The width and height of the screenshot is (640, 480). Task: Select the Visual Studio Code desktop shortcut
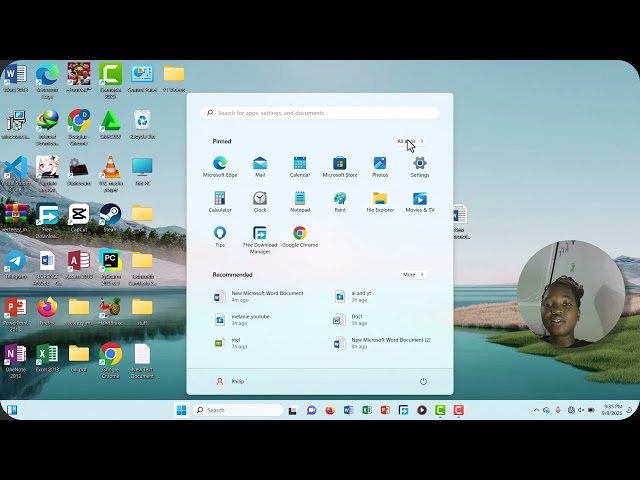coord(16,175)
